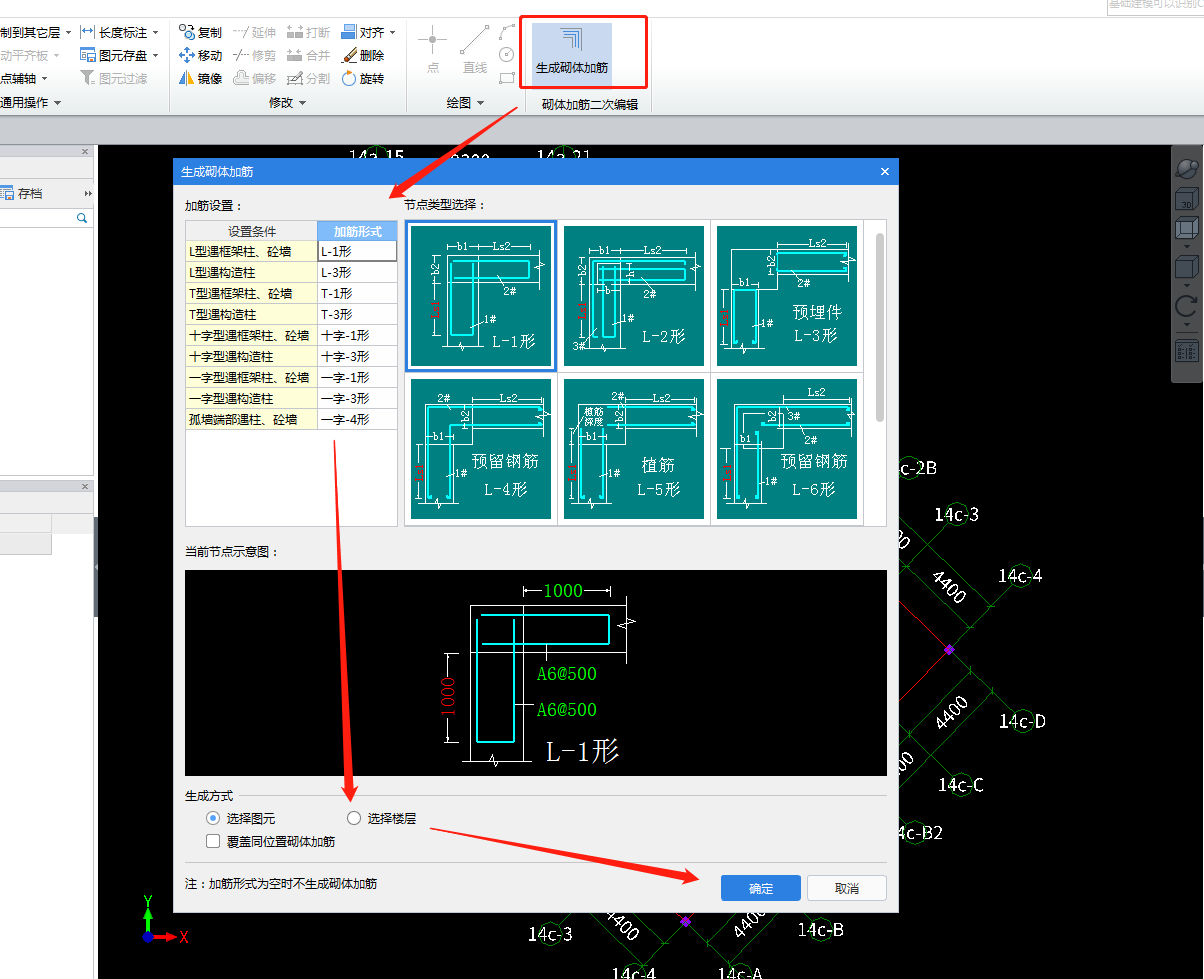Select the 复制 (copy) tool

pyautogui.click(x=200, y=33)
